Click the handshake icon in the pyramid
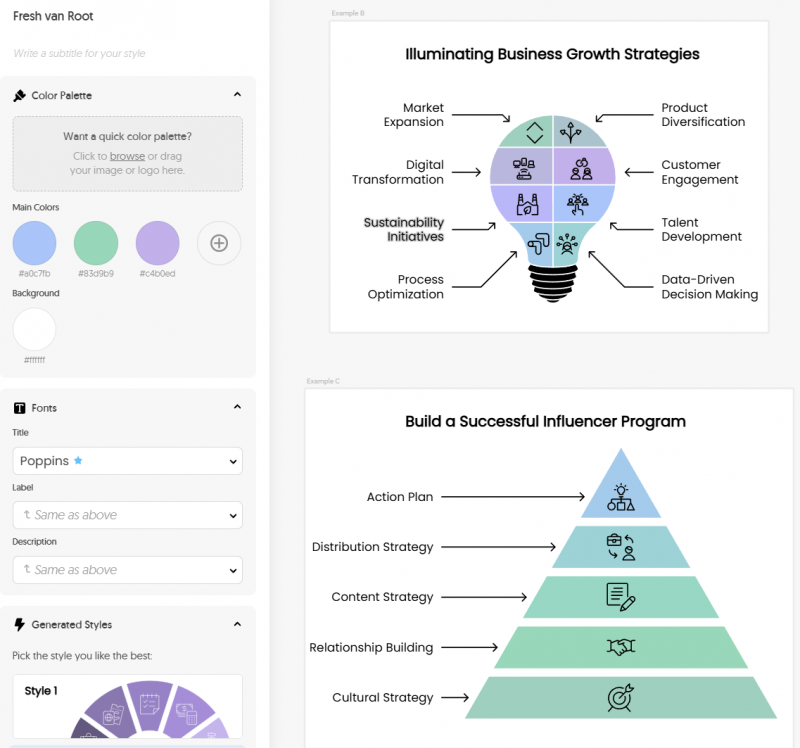The image size is (800, 748). [x=621, y=647]
